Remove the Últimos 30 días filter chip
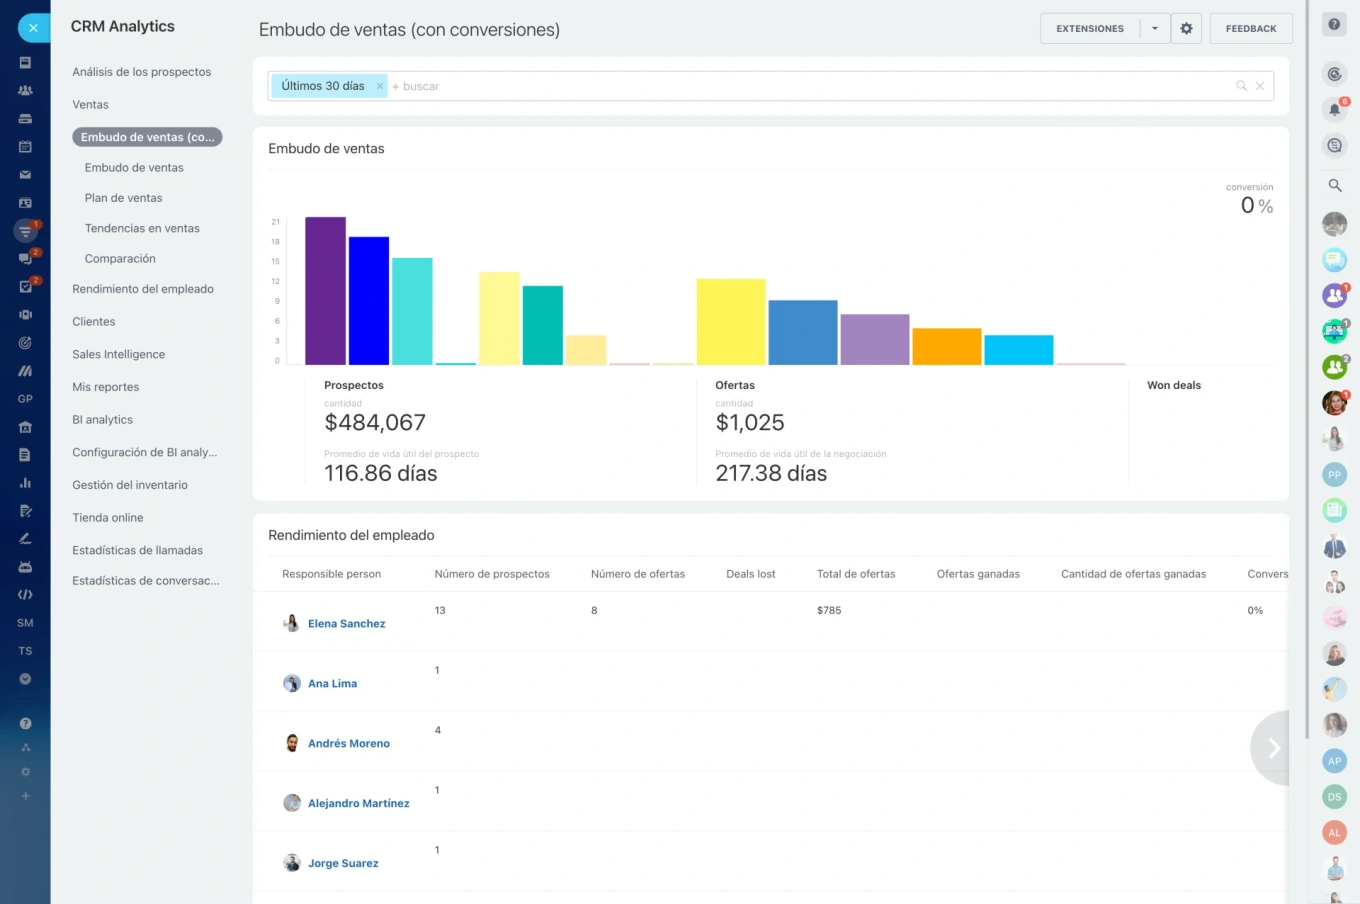Viewport: 1360px width, 904px height. pos(380,87)
